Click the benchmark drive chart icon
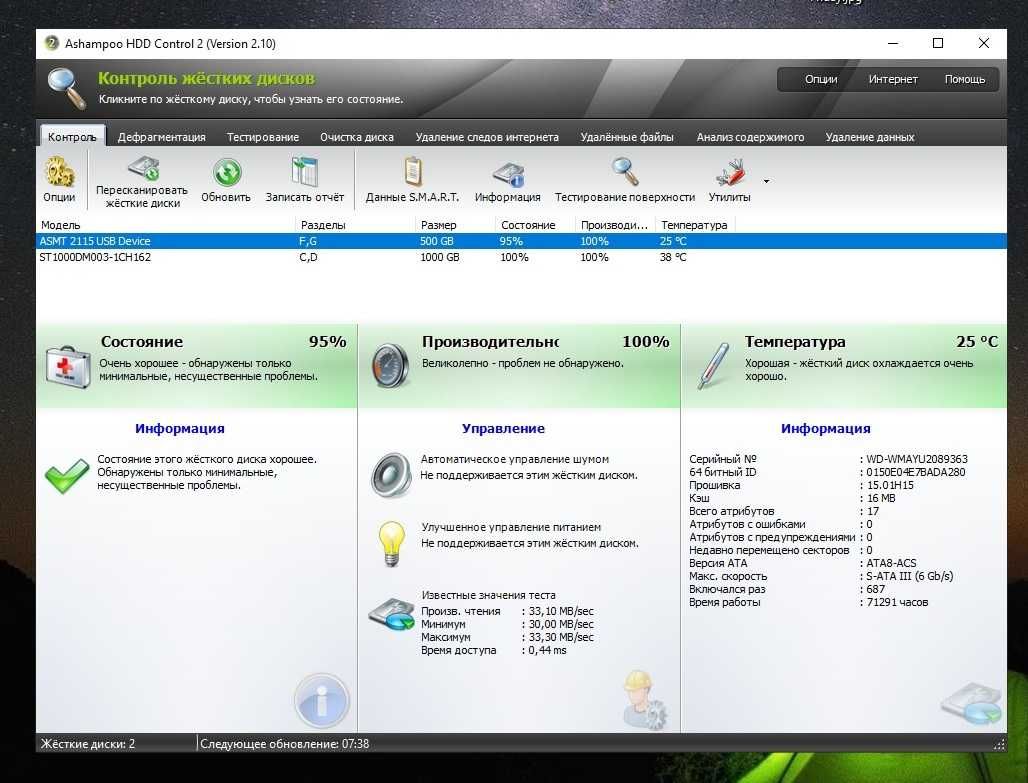 tap(391, 614)
